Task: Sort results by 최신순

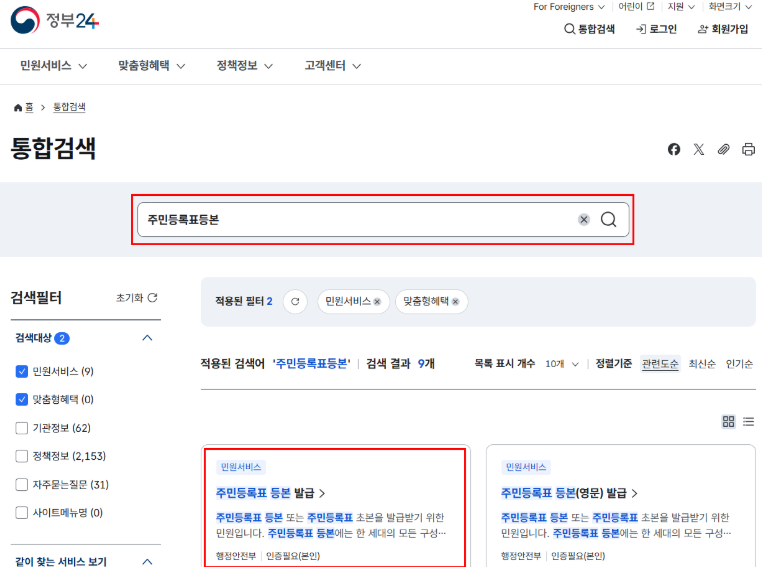Action: (x=702, y=364)
